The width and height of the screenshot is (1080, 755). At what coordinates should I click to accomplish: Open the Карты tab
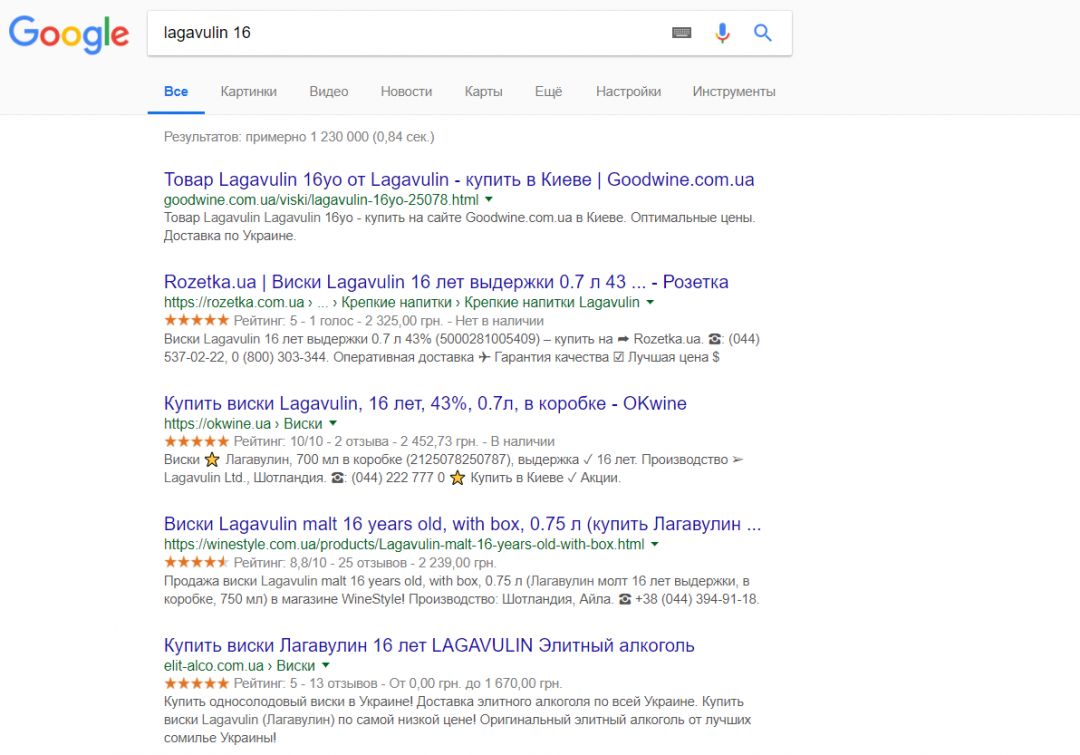click(x=484, y=92)
